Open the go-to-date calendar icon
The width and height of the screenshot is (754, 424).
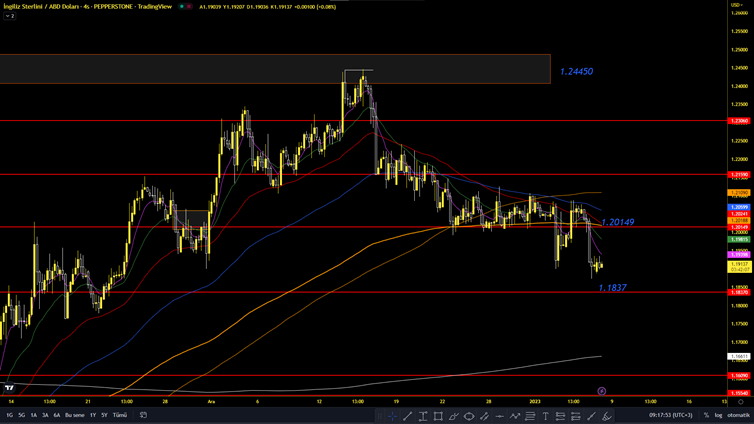click(143, 415)
